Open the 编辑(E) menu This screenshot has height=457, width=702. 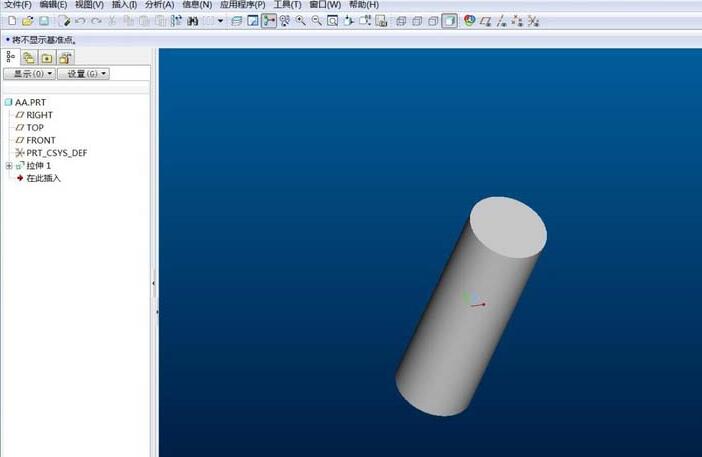click(x=53, y=5)
